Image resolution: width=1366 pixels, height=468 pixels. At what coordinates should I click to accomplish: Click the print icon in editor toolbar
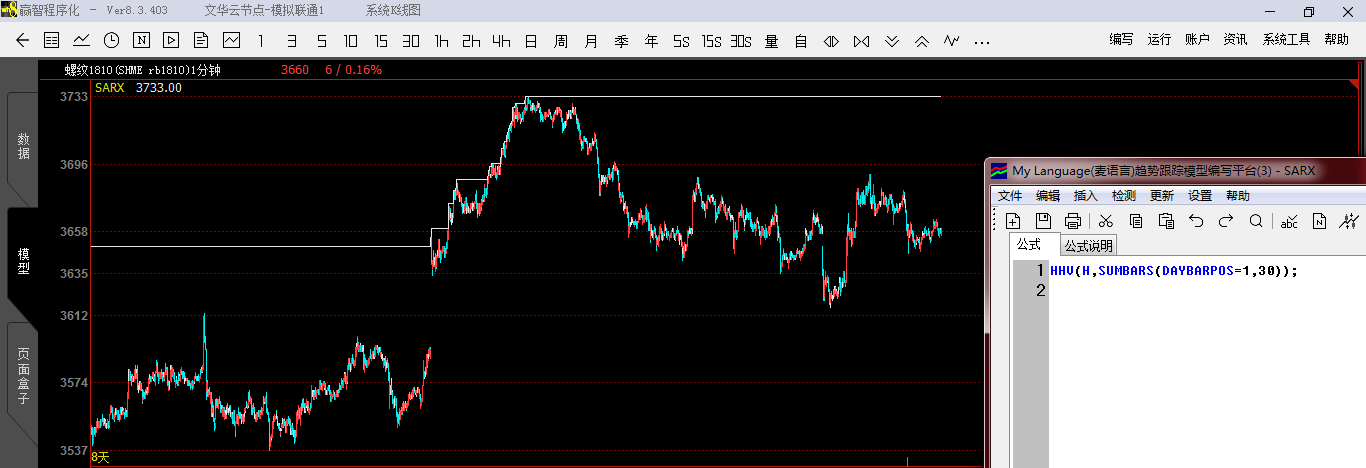[1073, 221]
